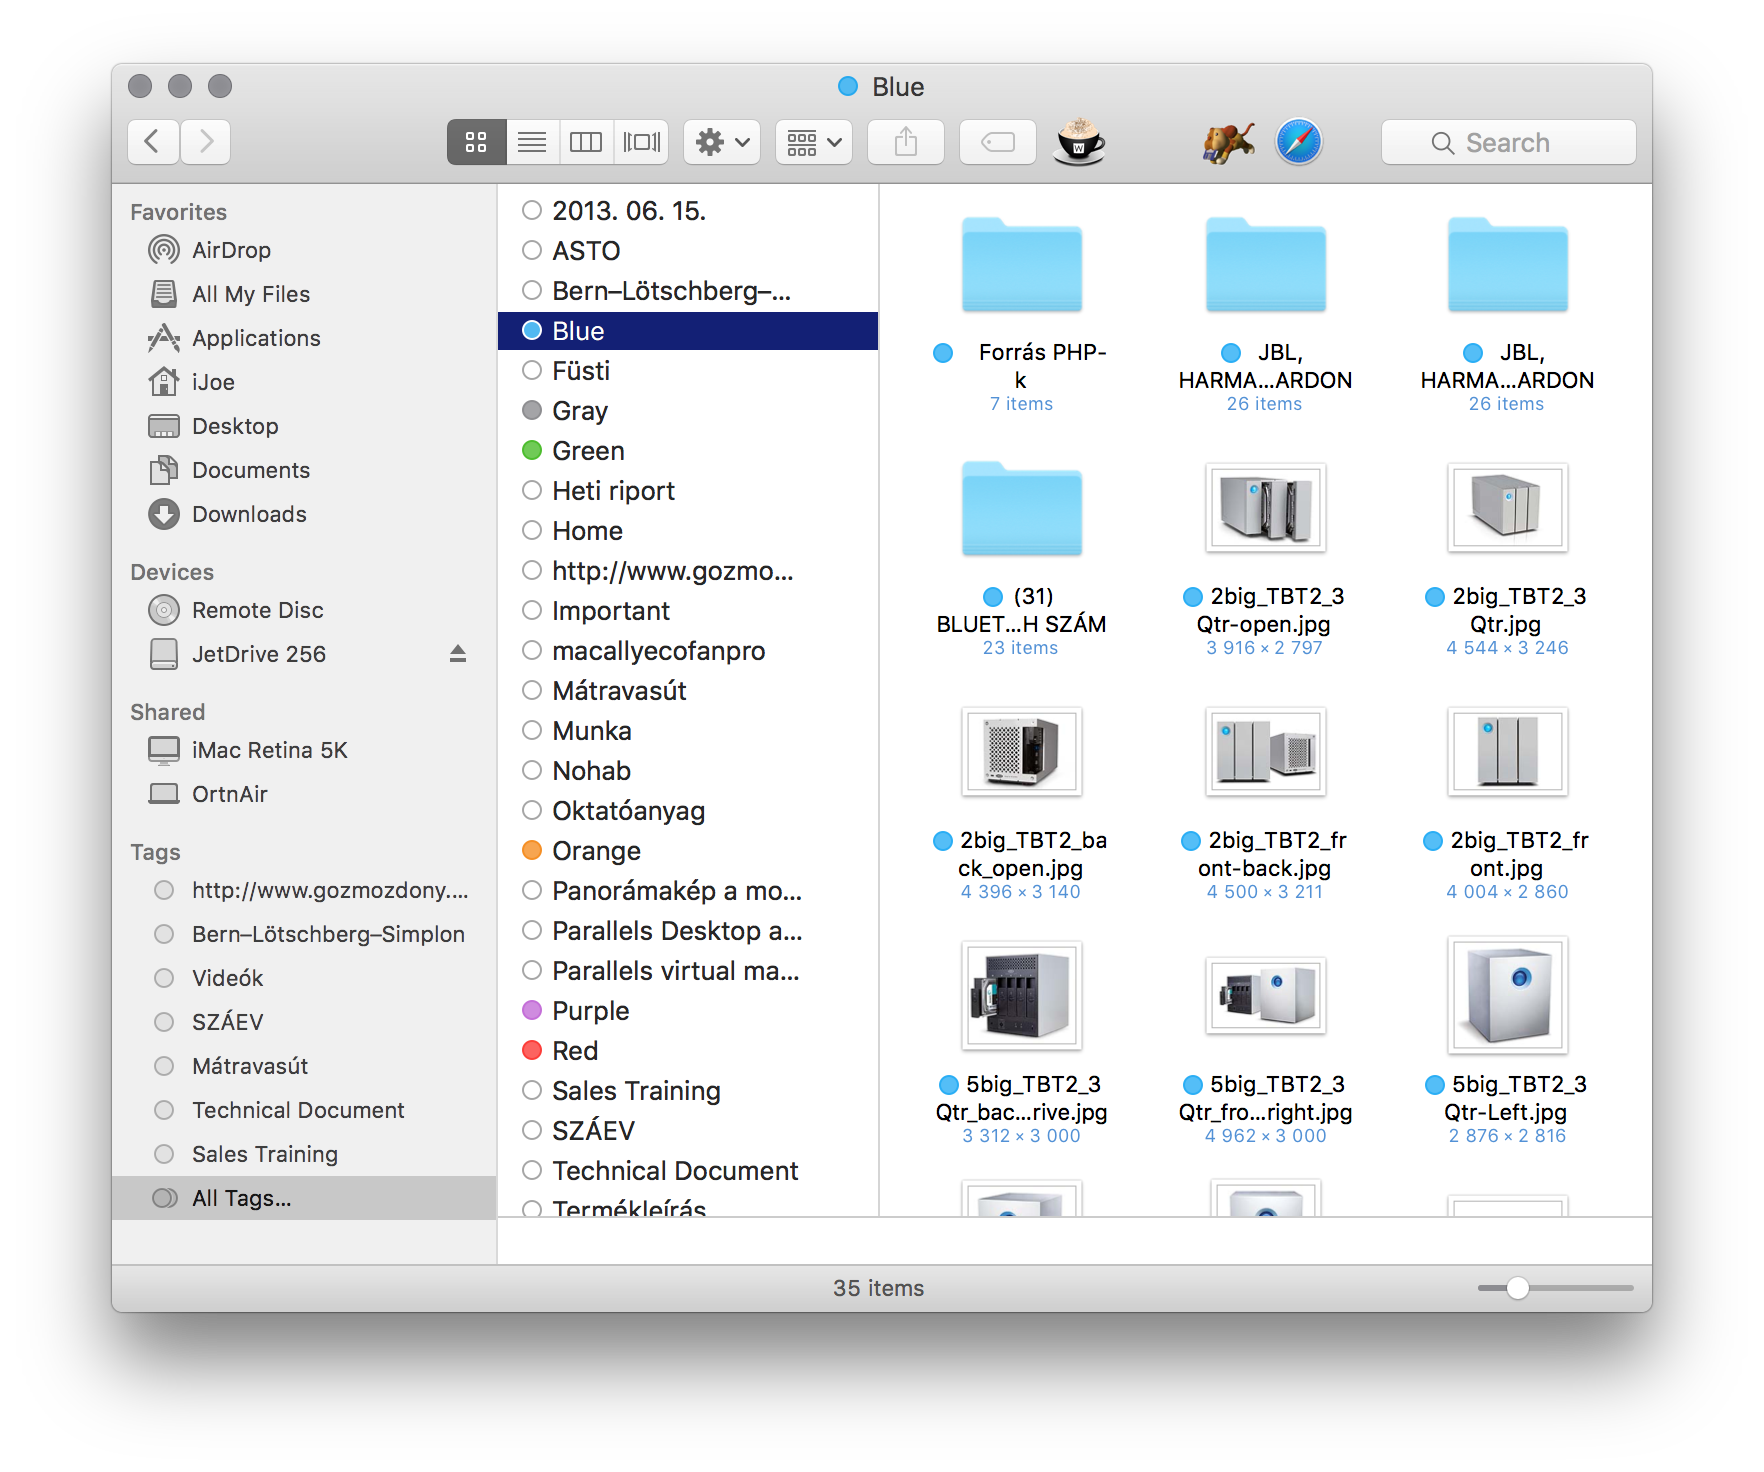The height and width of the screenshot is (1472, 1764).
Task: Open Safari from the toolbar
Action: (1299, 142)
